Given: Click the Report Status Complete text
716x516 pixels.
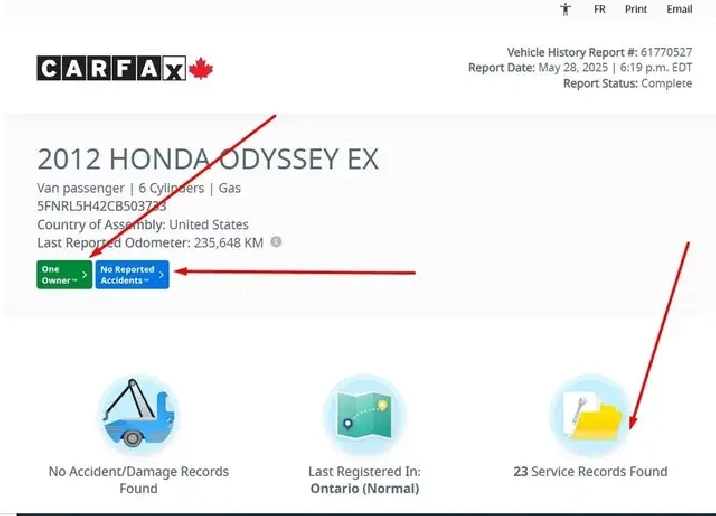Looking at the screenshot, I should coord(627,84).
